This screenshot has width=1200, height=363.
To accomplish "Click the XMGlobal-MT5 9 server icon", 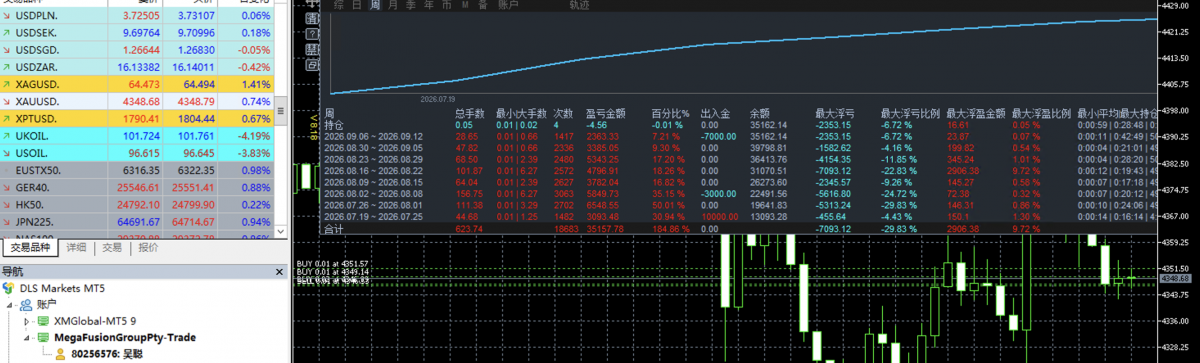I will [43, 321].
